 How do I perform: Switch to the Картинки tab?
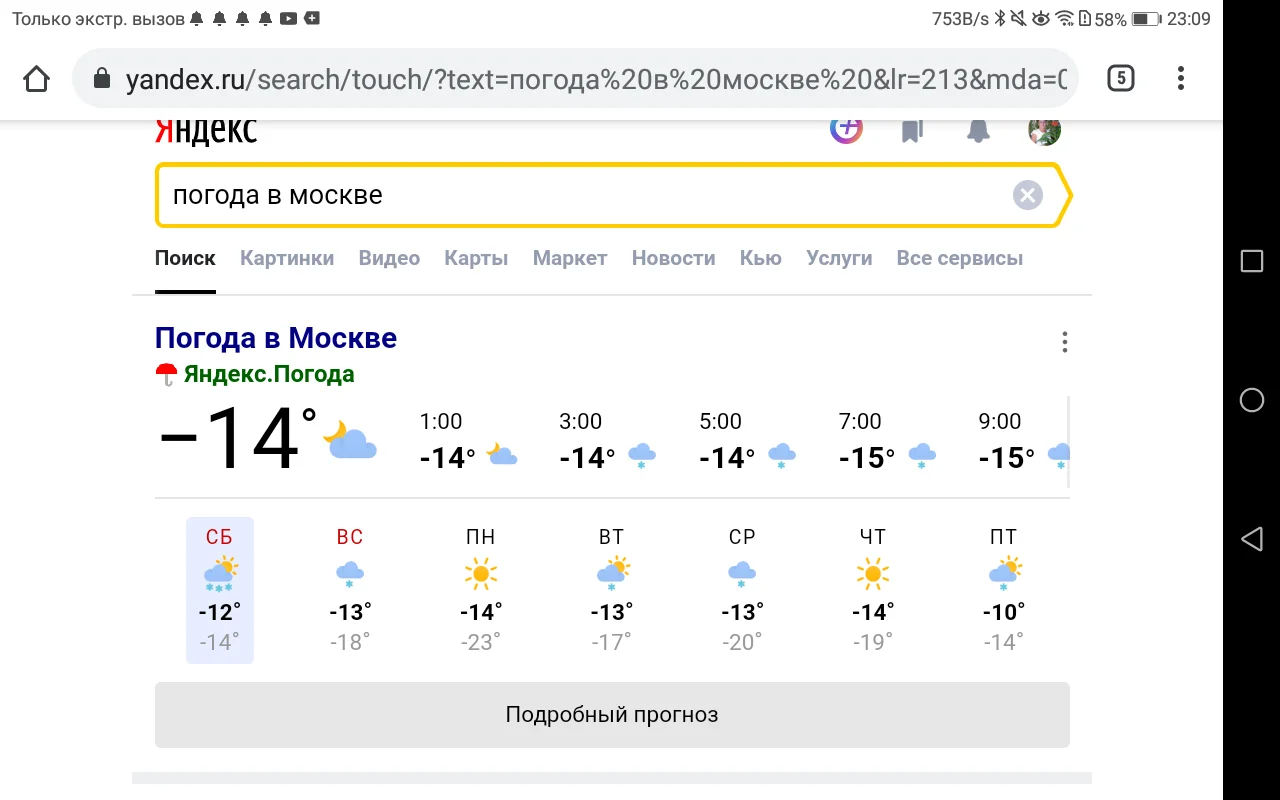287,257
